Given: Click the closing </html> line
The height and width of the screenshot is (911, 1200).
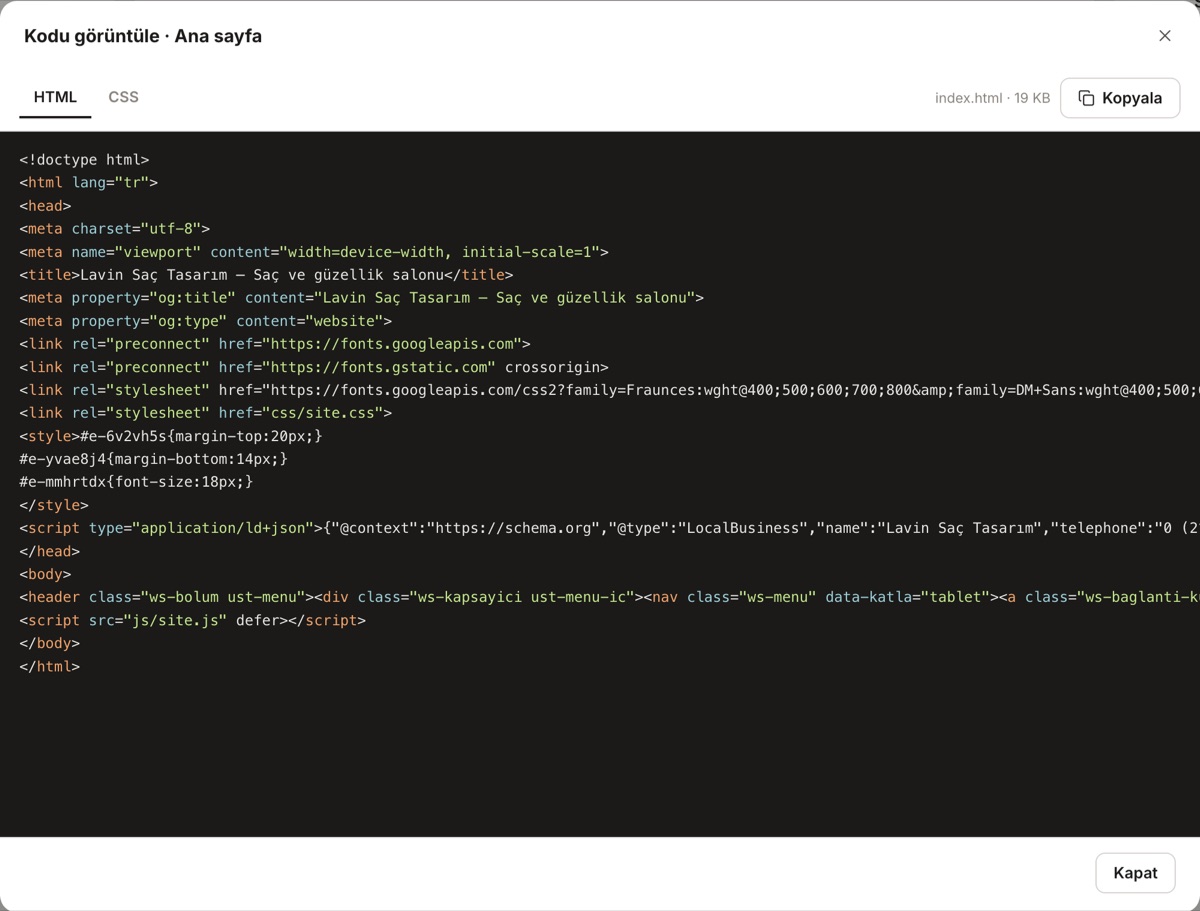Looking at the screenshot, I should 49,666.
